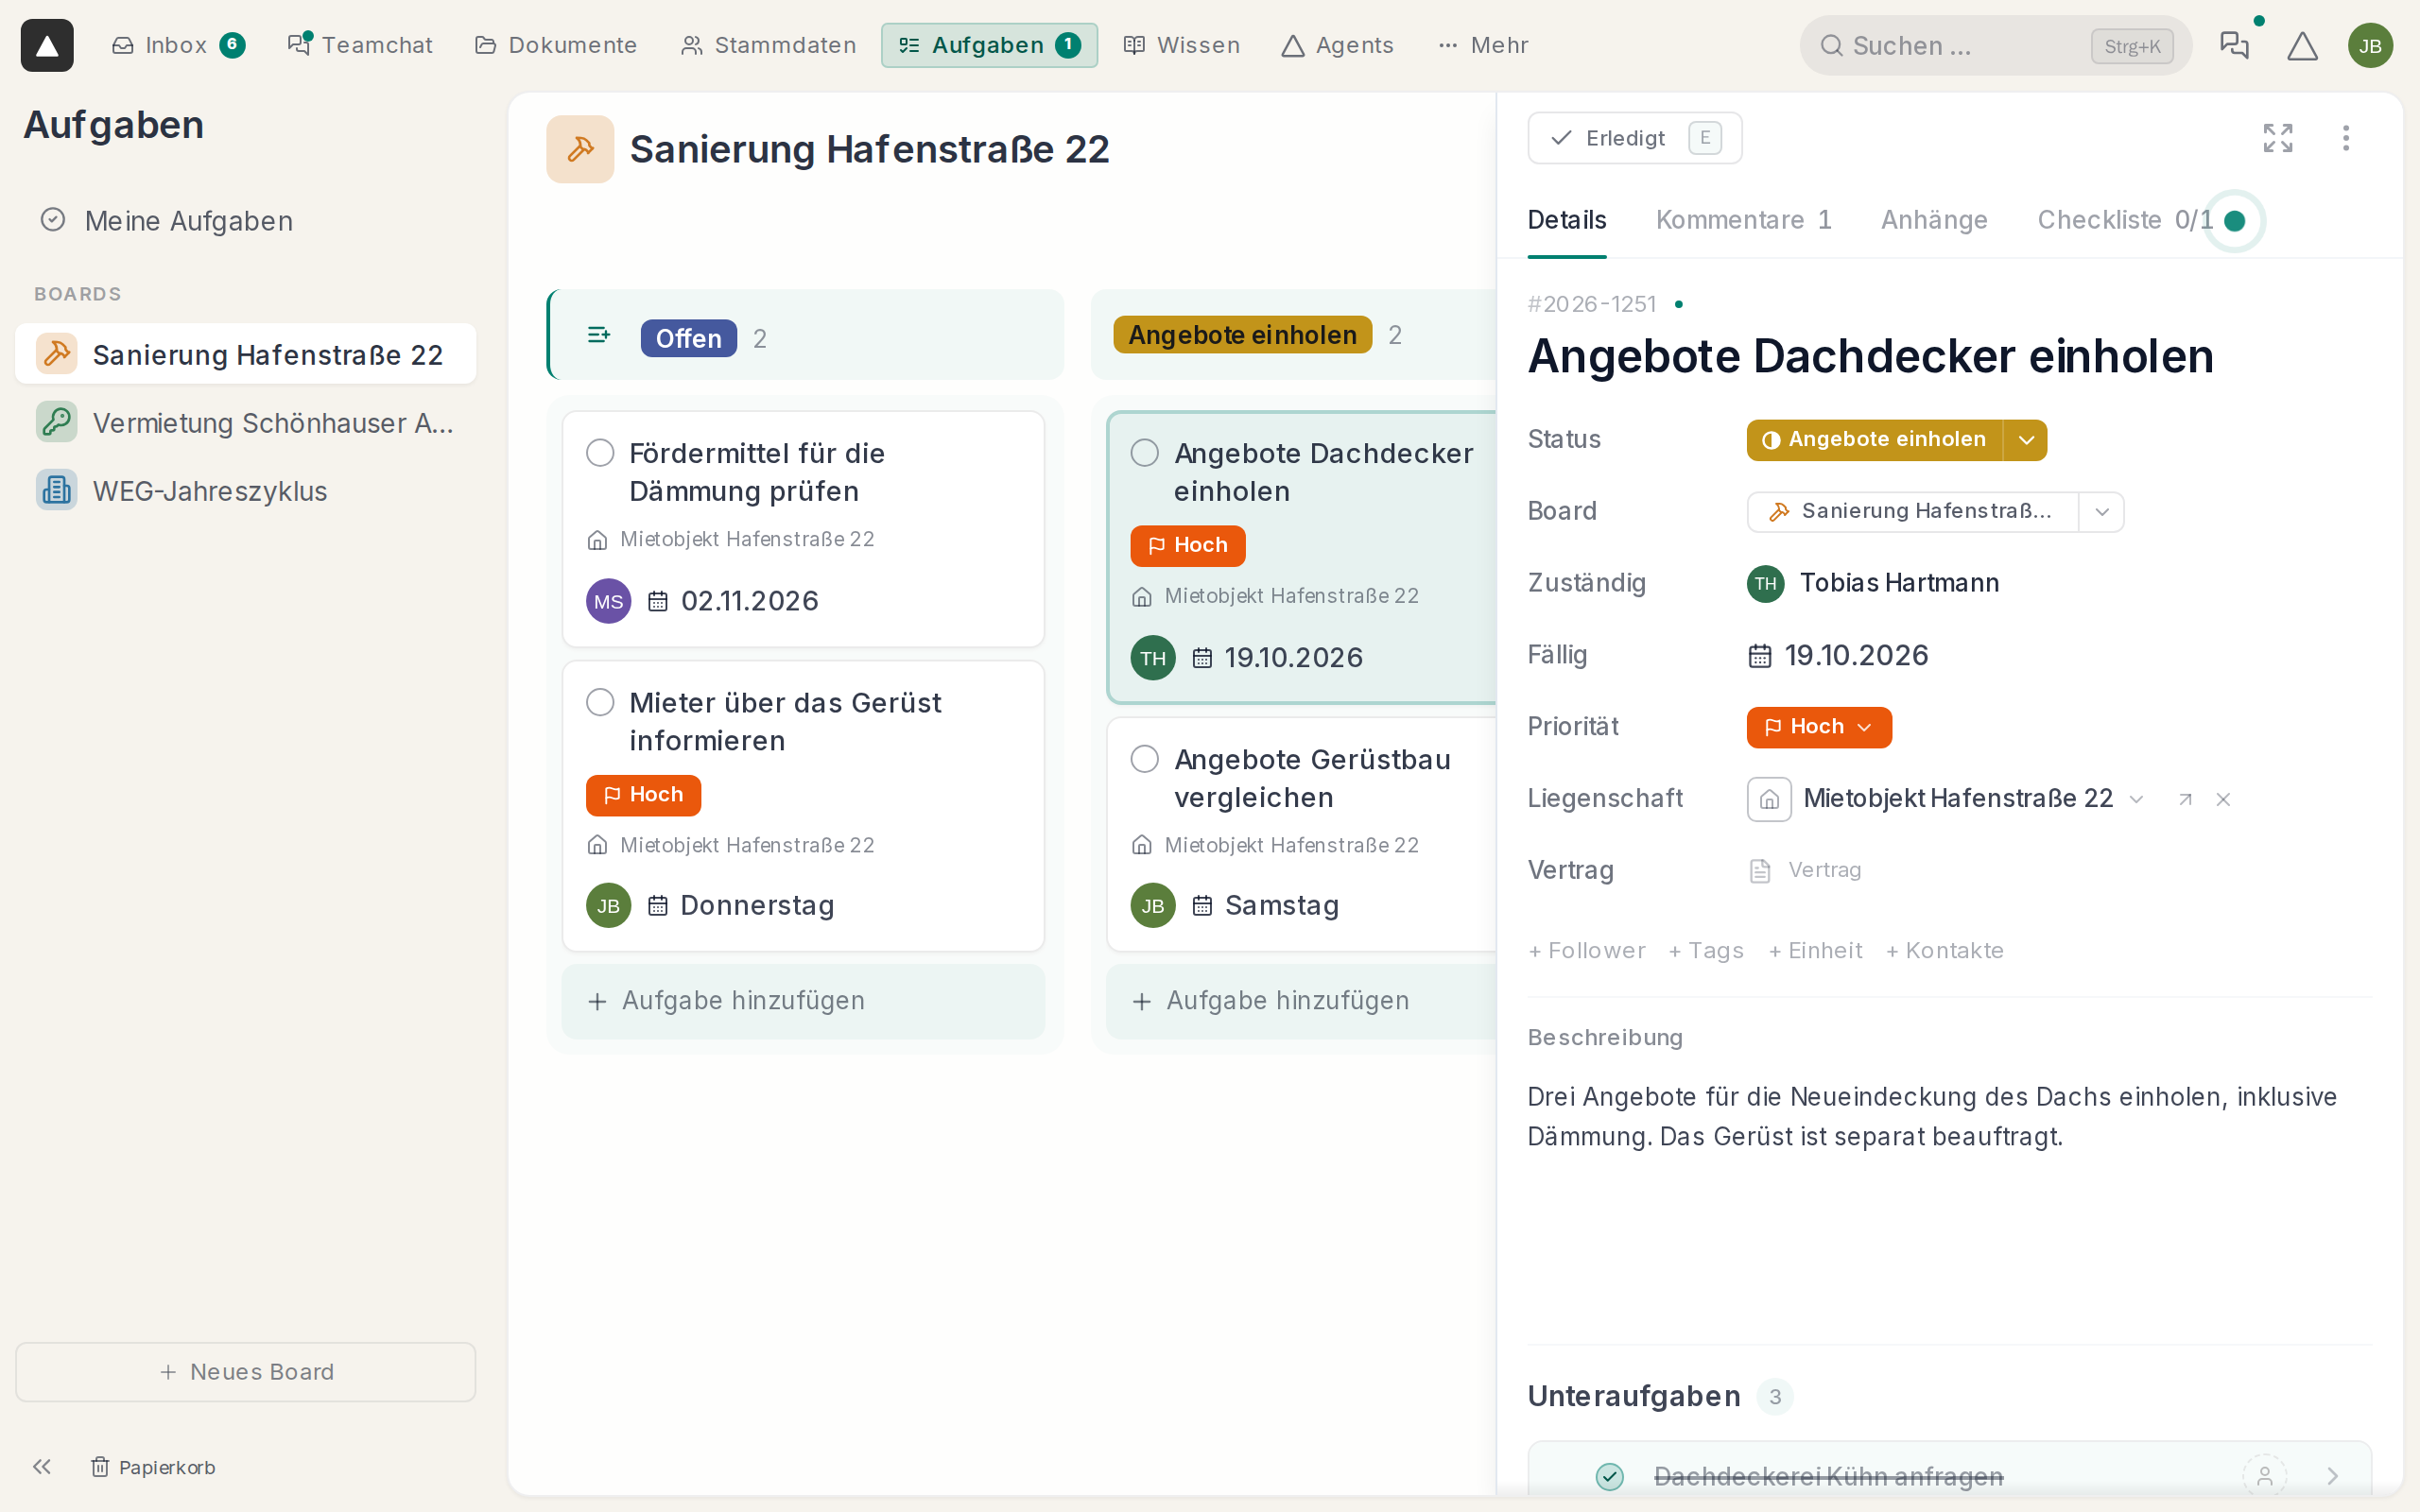Click the + Follower link
The width and height of the screenshot is (2420, 1512).
[x=1586, y=951]
